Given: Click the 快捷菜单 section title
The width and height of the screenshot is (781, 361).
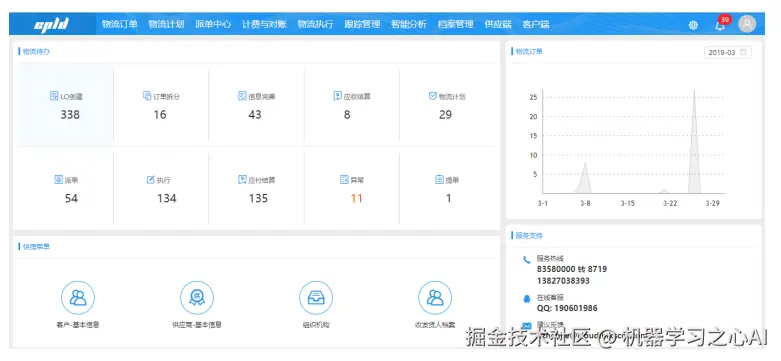Looking at the screenshot, I should [x=36, y=246].
